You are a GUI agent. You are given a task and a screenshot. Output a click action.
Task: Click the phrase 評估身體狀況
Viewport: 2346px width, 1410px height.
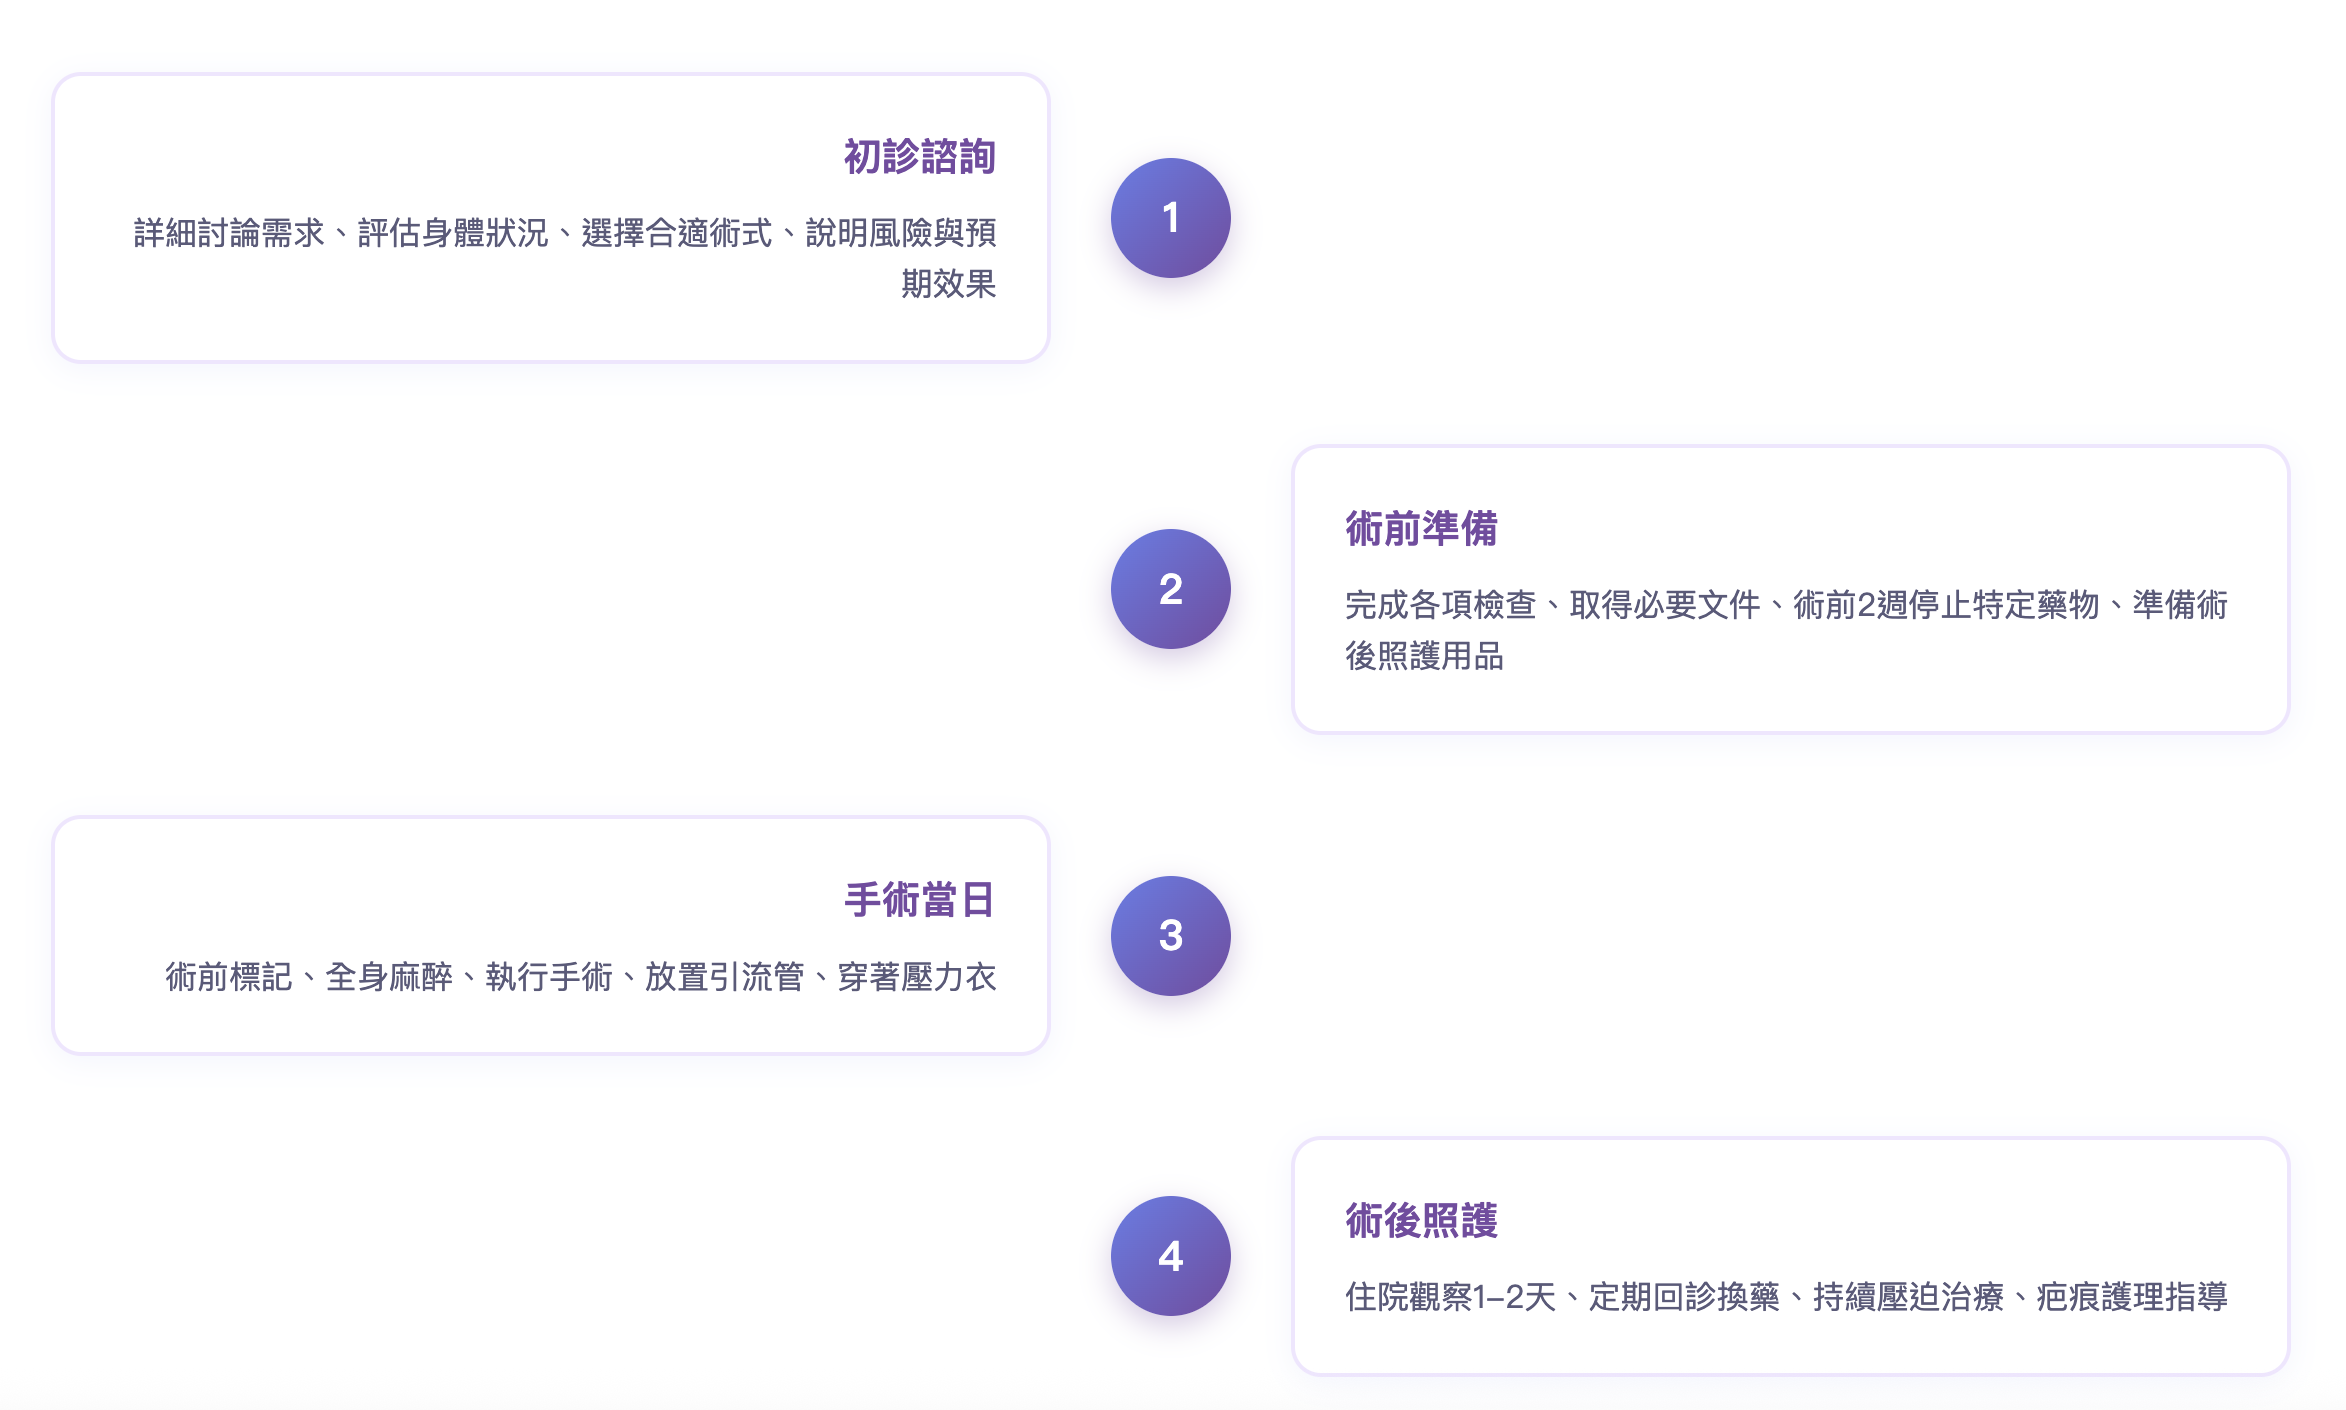(x=453, y=234)
